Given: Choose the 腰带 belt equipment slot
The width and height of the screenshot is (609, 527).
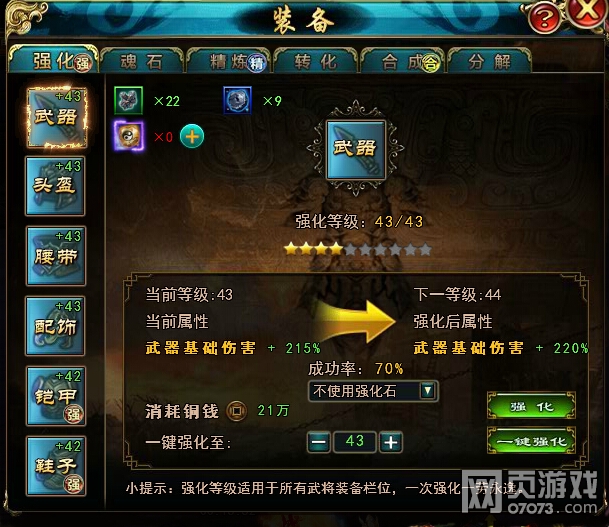Looking at the screenshot, I should click(56, 256).
